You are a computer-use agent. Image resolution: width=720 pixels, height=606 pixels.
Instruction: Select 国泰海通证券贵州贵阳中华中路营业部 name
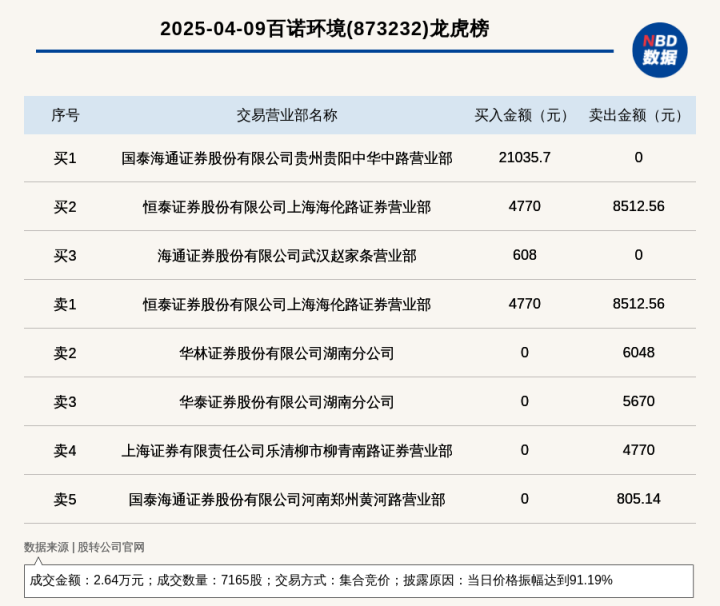tap(287, 158)
